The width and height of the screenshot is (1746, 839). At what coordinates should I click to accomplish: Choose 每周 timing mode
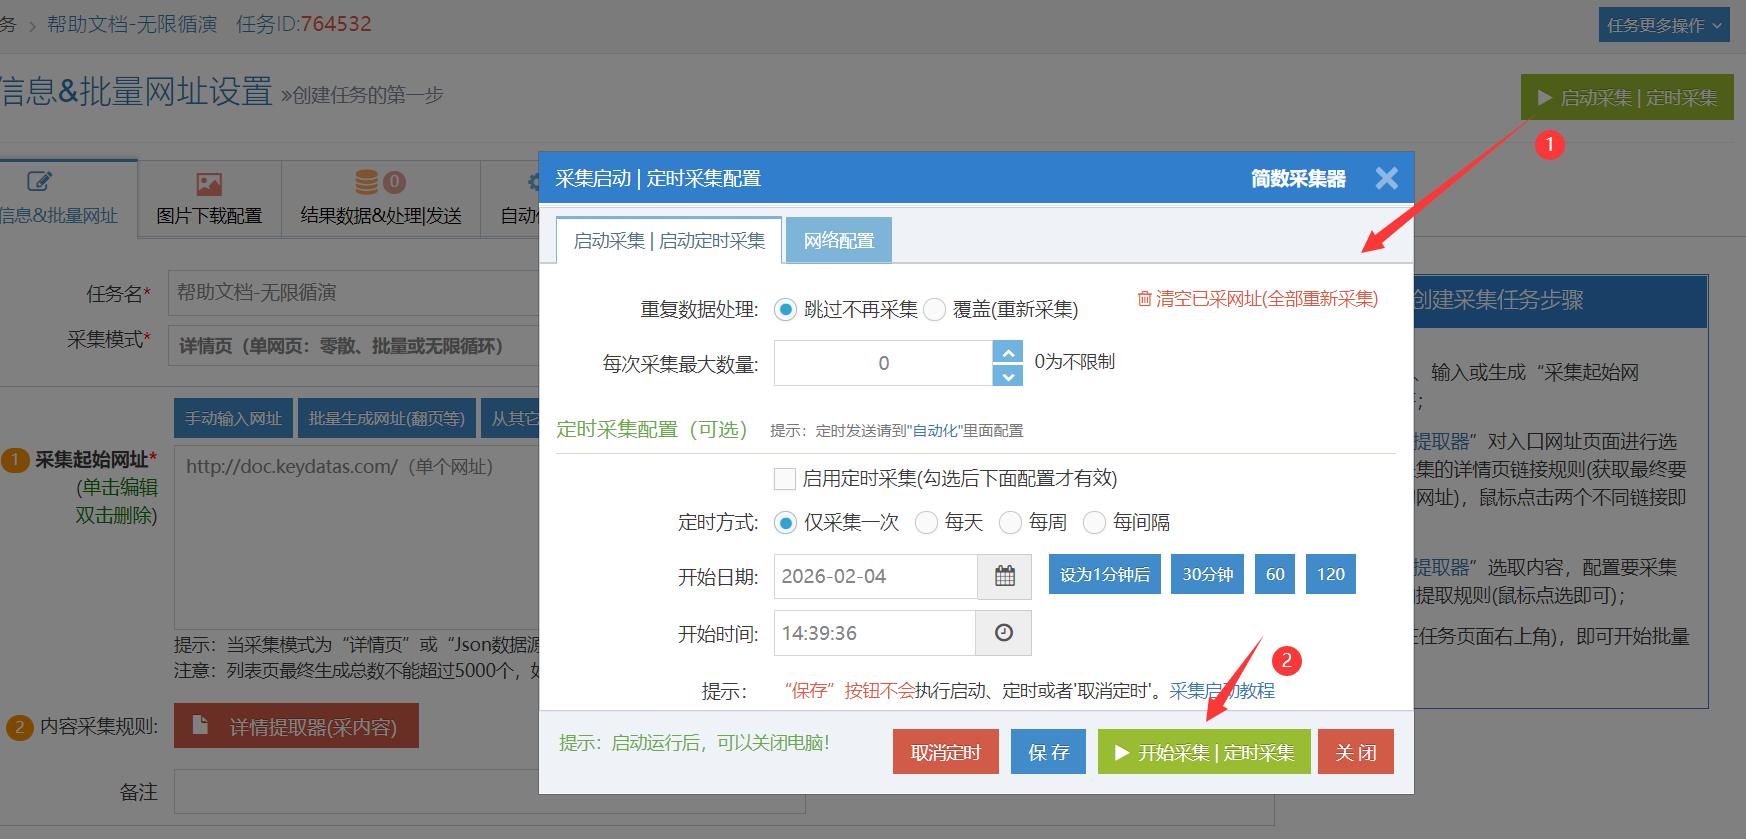point(1010,522)
